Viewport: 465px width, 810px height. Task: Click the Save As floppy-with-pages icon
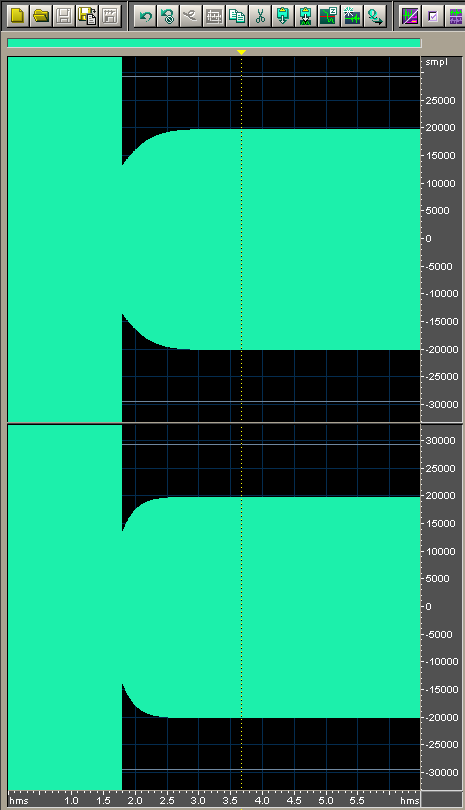(86, 16)
